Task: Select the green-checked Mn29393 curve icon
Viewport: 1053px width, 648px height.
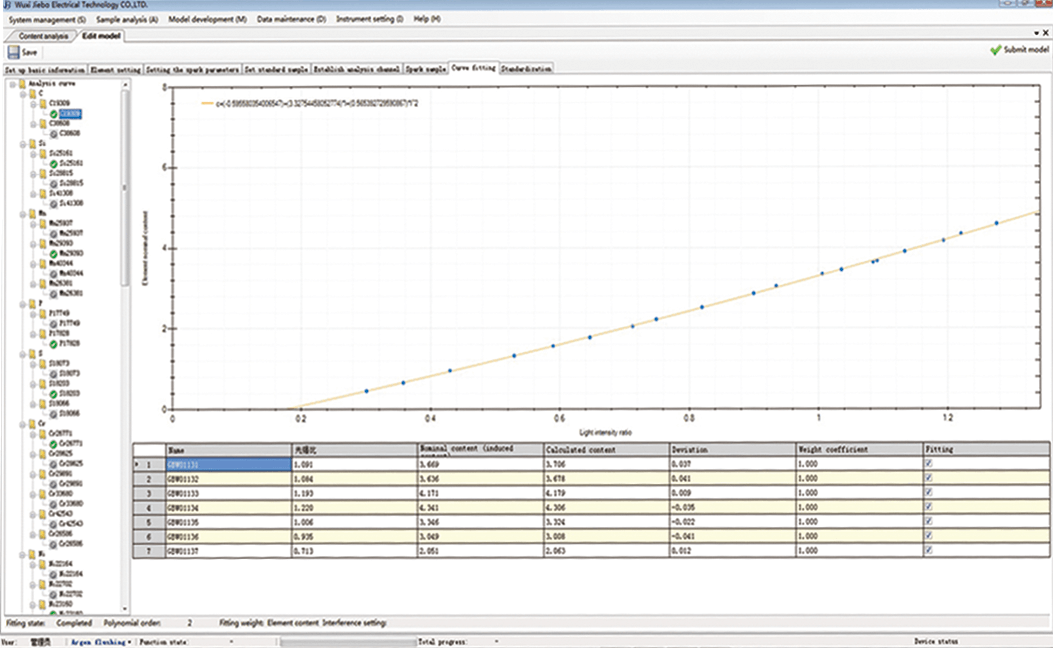Action: click(53, 253)
